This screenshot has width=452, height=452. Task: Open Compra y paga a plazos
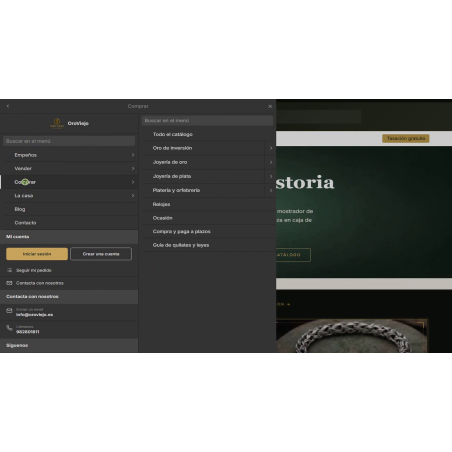[182, 231]
